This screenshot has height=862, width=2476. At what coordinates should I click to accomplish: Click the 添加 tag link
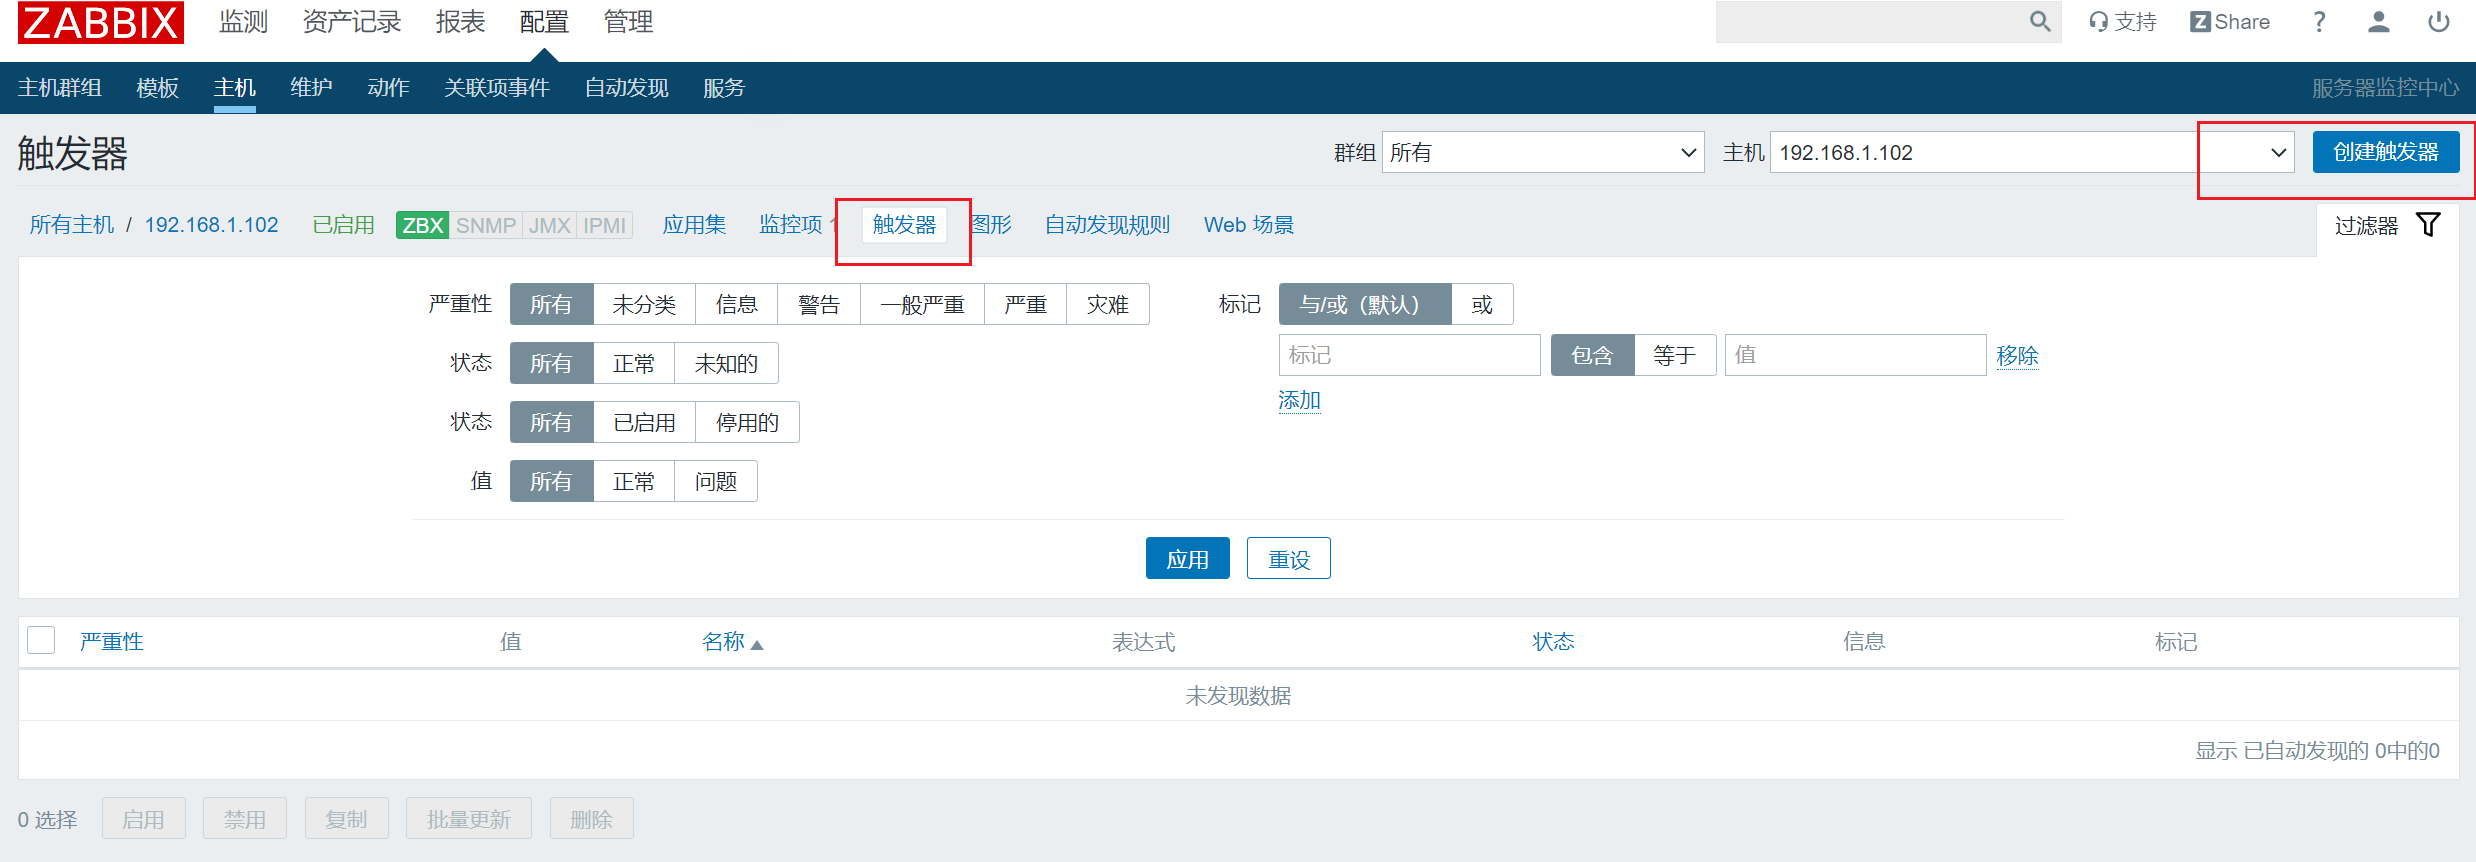tap(1299, 400)
